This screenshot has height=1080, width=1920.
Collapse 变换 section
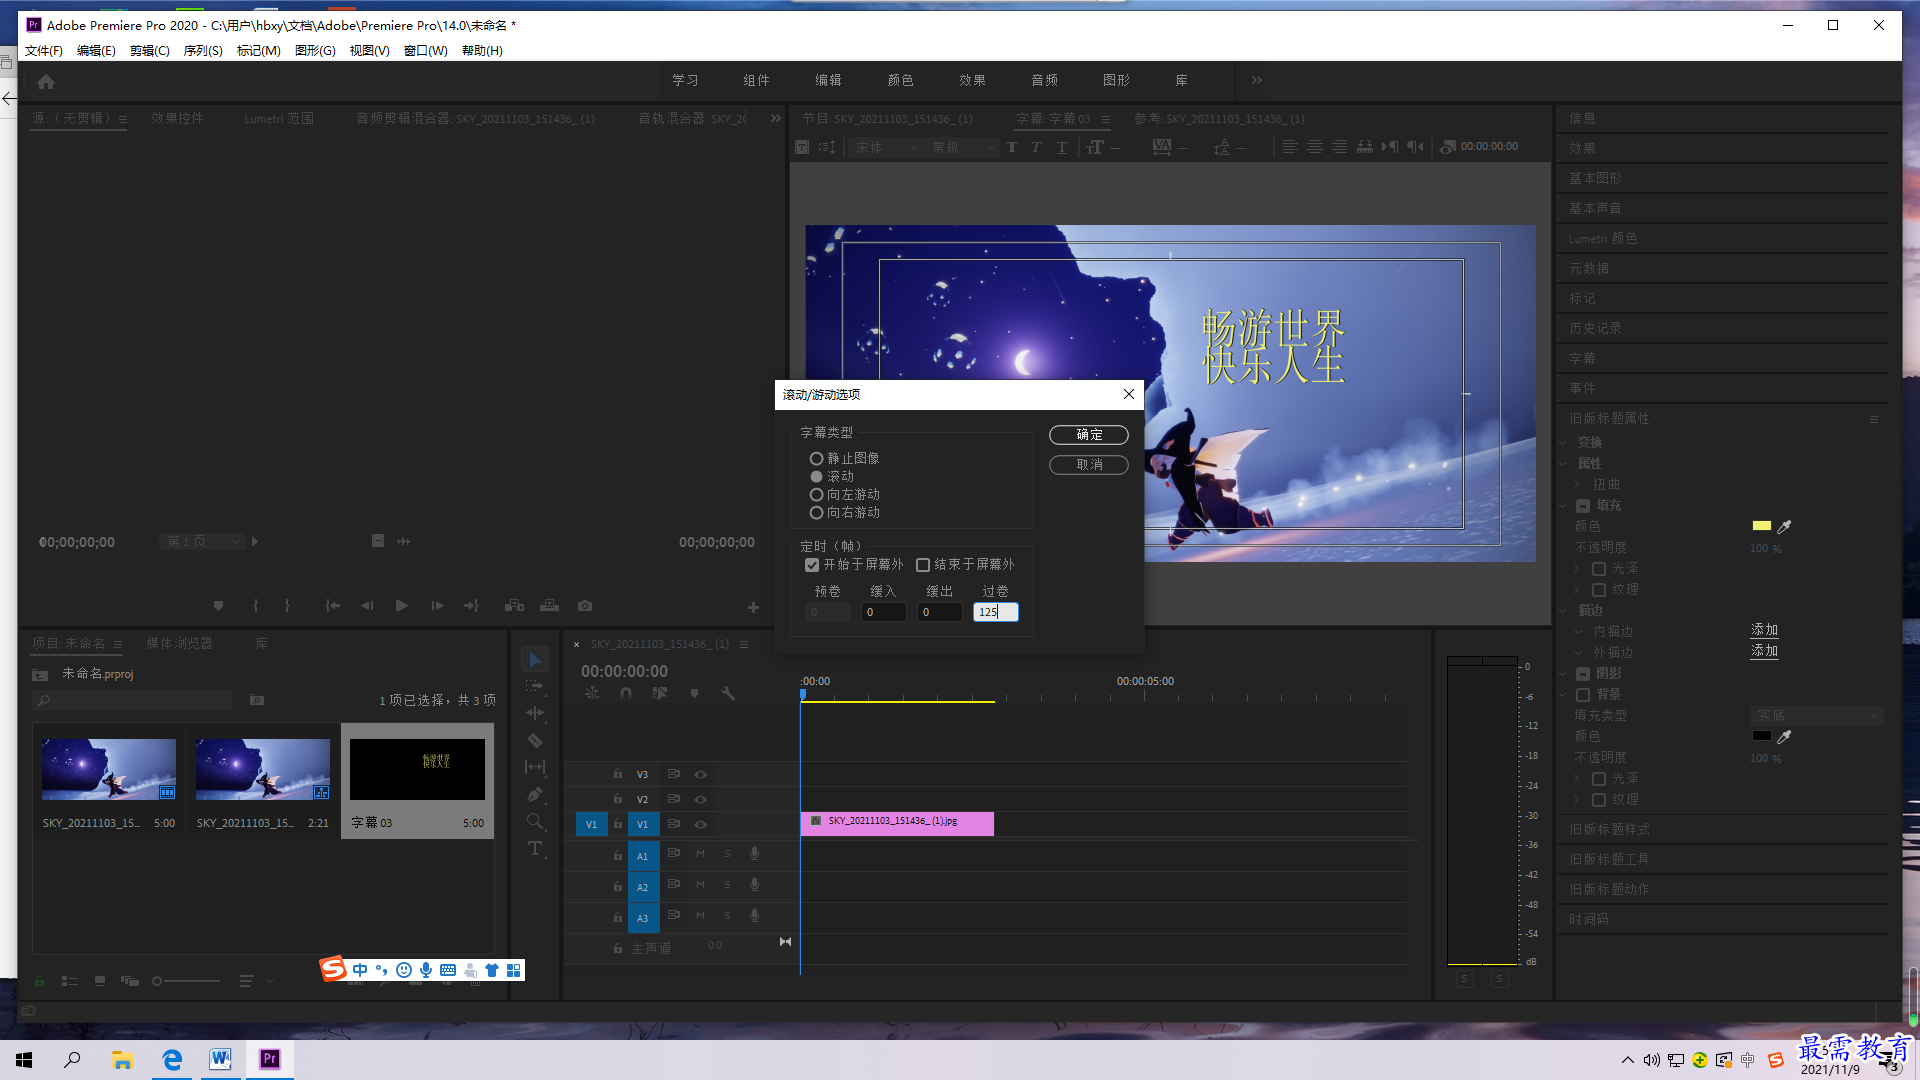click(x=1563, y=442)
